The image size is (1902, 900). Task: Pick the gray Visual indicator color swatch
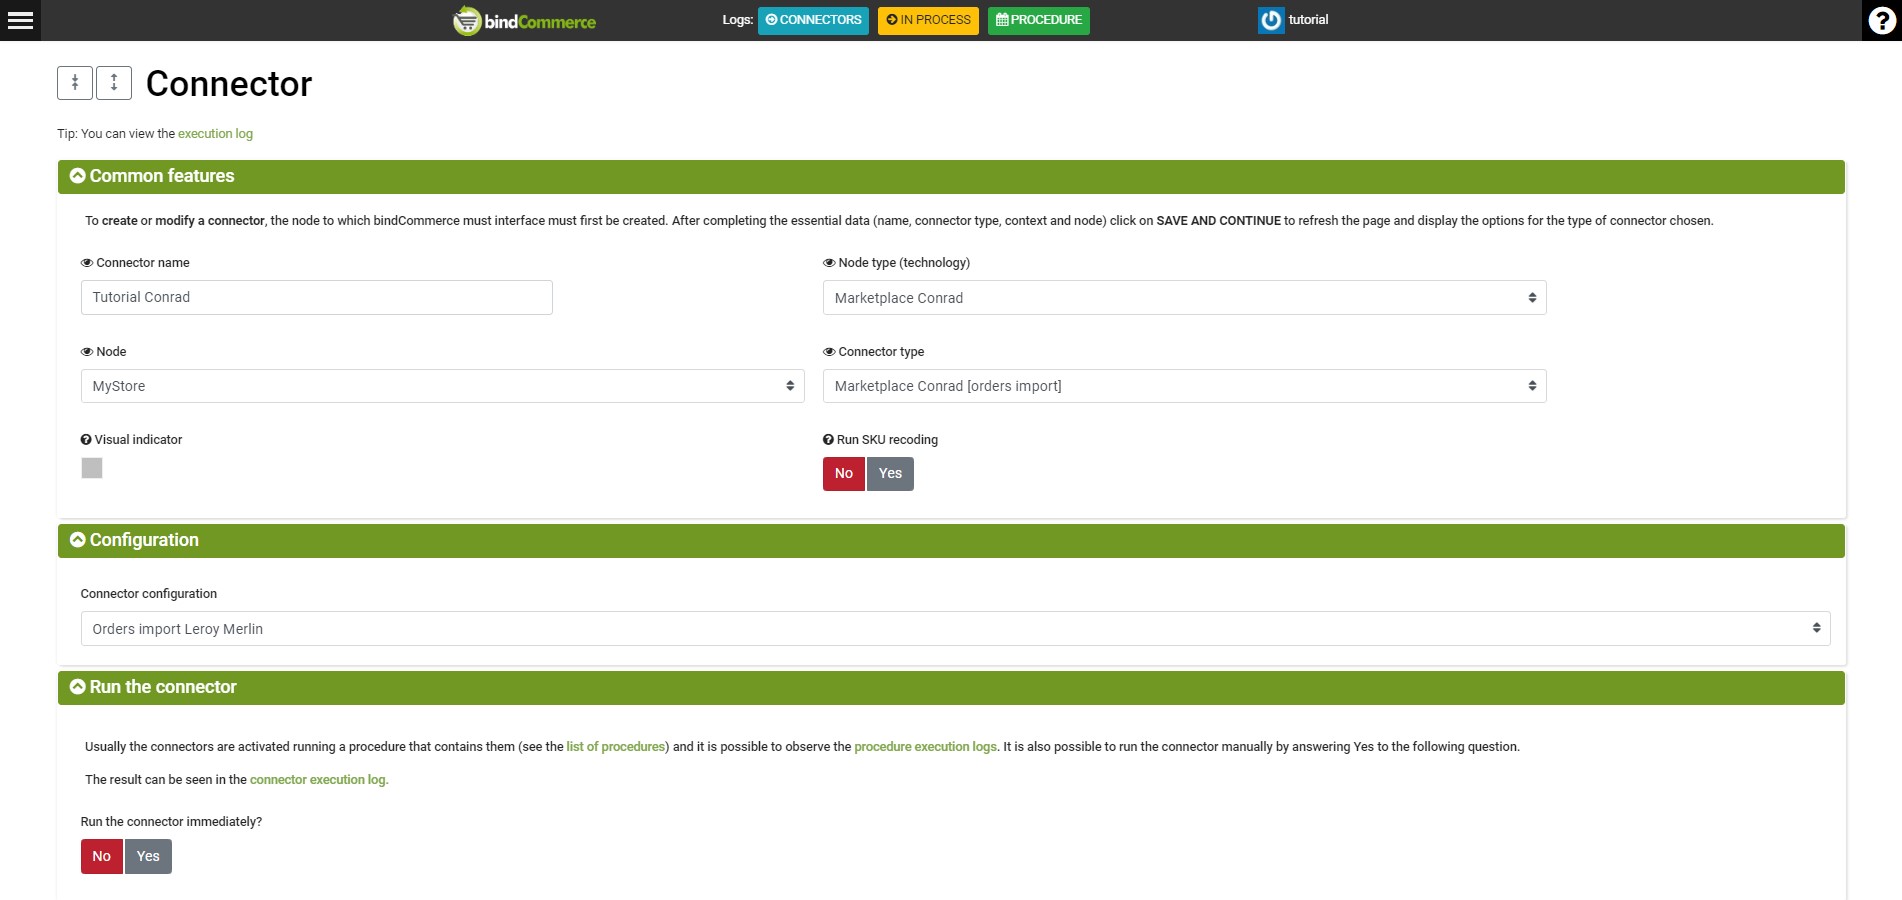click(x=92, y=468)
